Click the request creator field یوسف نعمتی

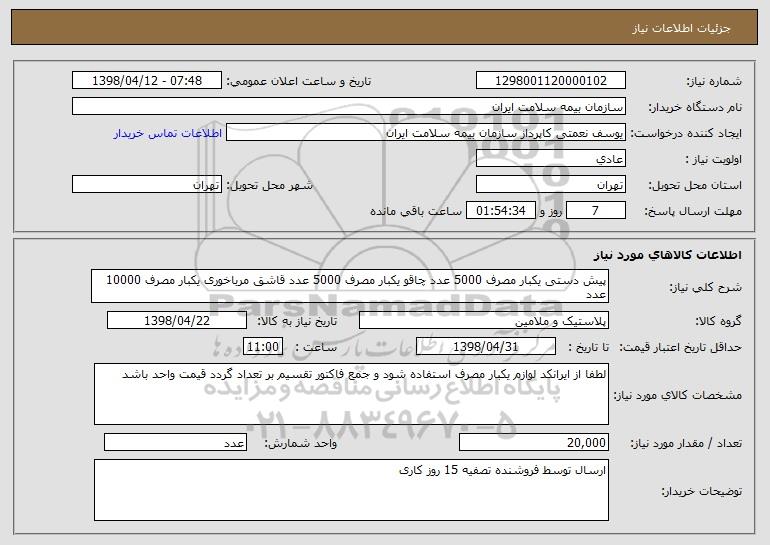[426, 133]
